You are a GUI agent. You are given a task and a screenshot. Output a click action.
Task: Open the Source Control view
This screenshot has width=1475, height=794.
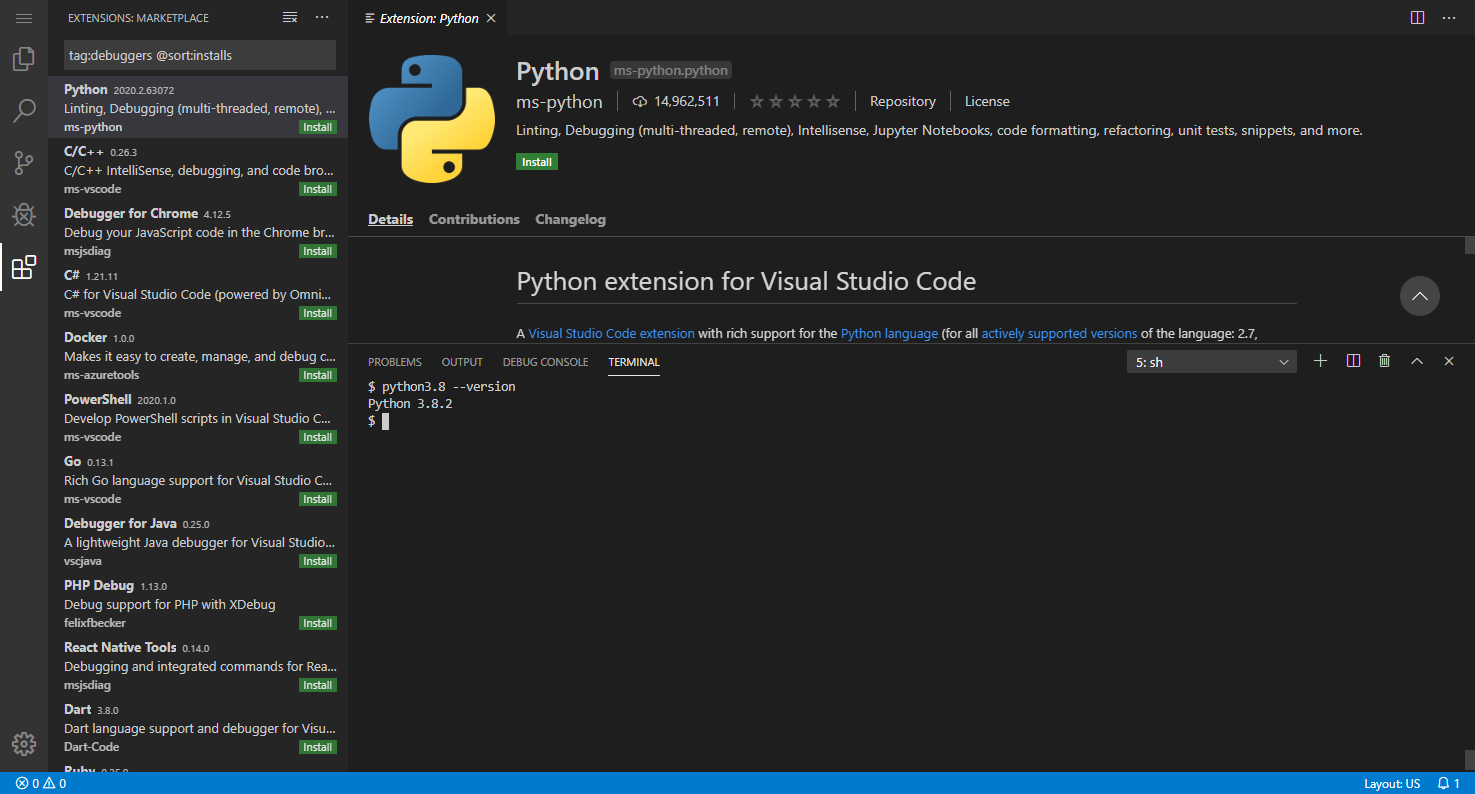coord(24,163)
